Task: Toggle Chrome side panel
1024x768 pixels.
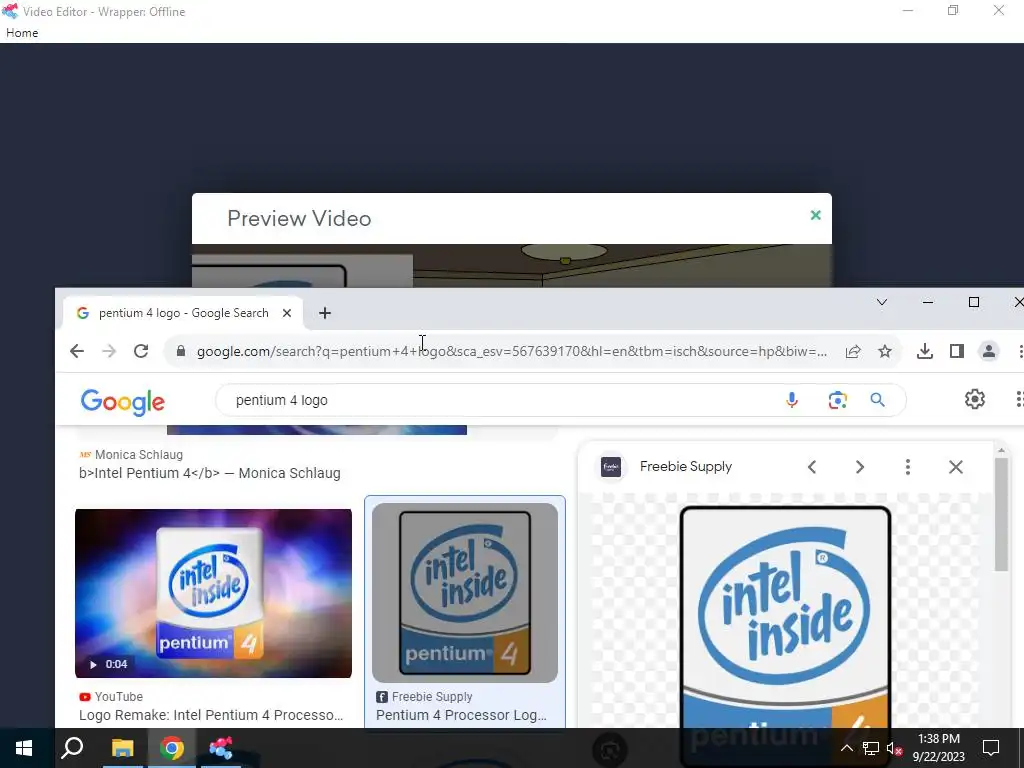Action: click(957, 351)
